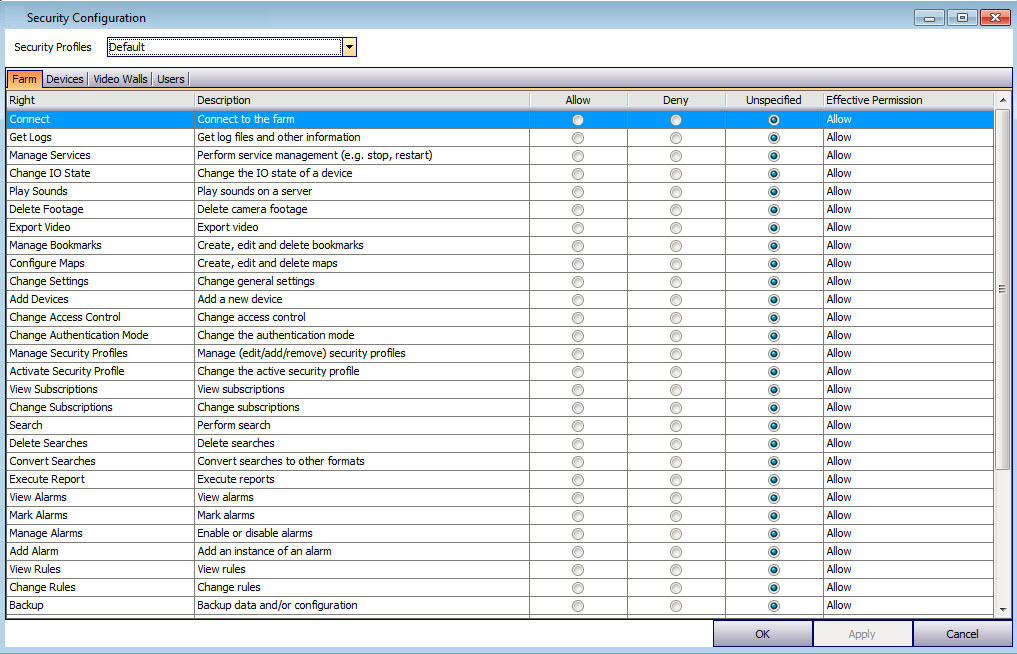Set Change IO State to Deny
1017x654 pixels.
(x=676, y=174)
